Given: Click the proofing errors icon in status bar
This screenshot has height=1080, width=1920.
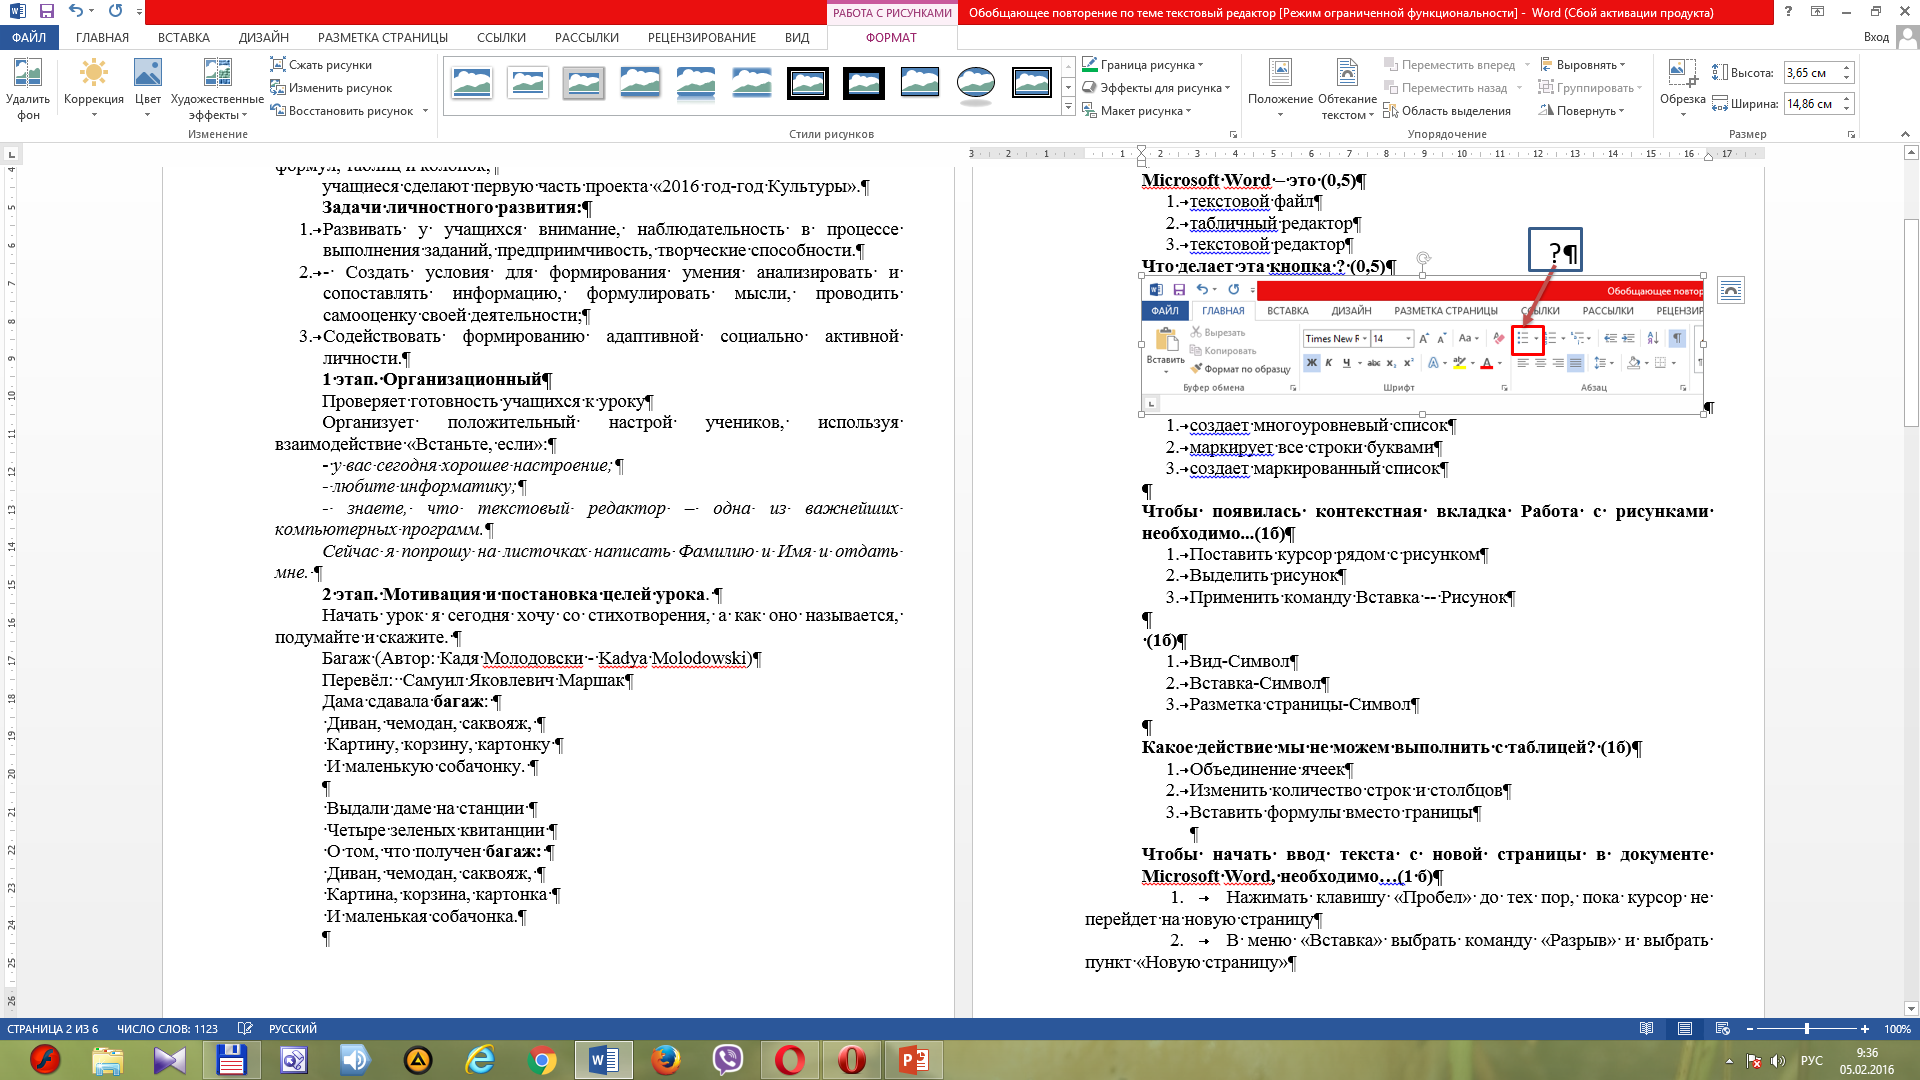Looking at the screenshot, I should 245,1029.
